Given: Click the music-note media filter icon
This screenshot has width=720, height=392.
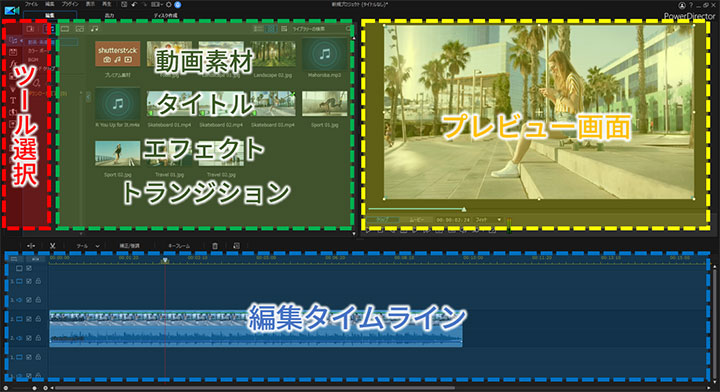Looking at the screenshot, I should pyautogui.click(x=94, y=29).
